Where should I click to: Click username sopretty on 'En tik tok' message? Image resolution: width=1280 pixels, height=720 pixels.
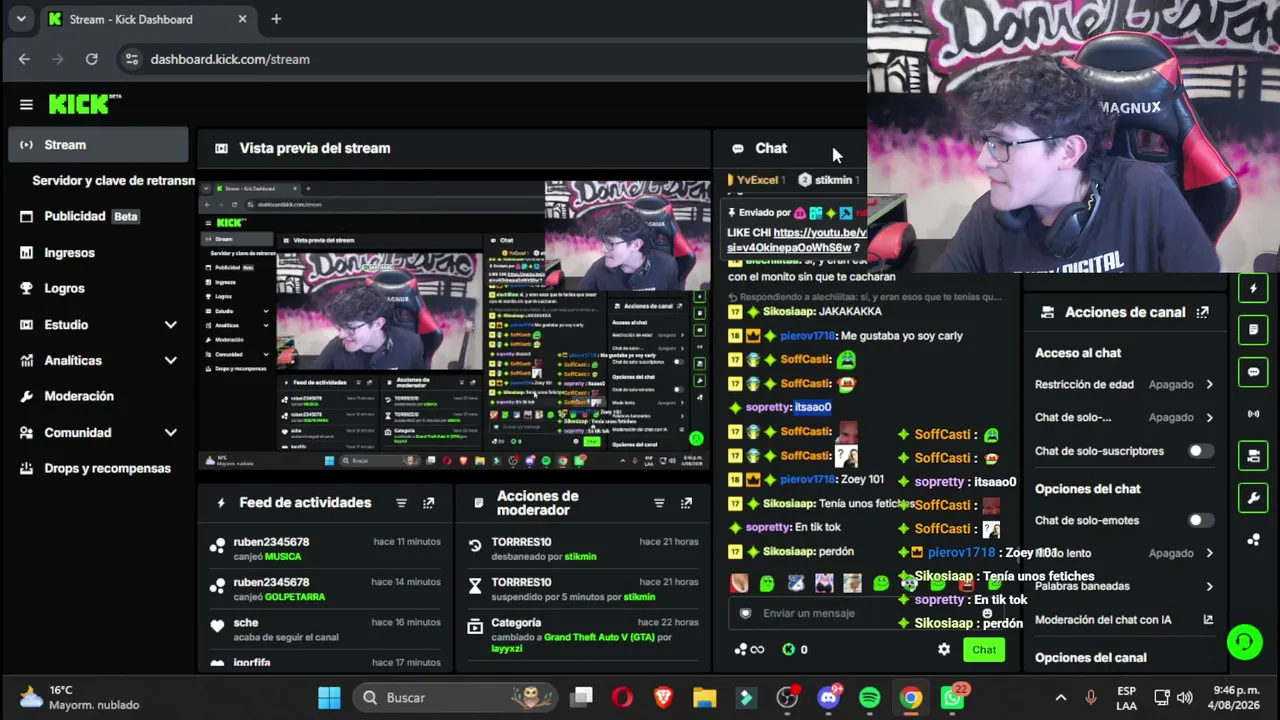coord(768,527)
